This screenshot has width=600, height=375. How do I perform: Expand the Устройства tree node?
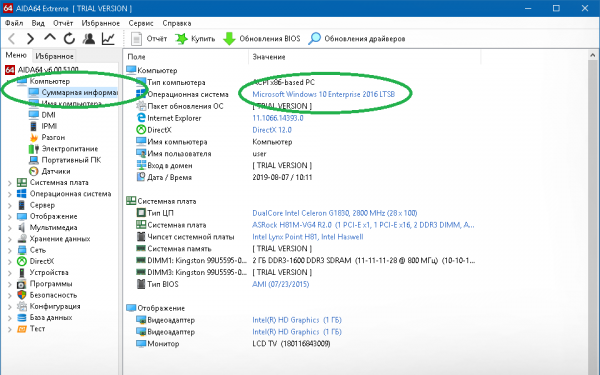(x=10, y=273)
